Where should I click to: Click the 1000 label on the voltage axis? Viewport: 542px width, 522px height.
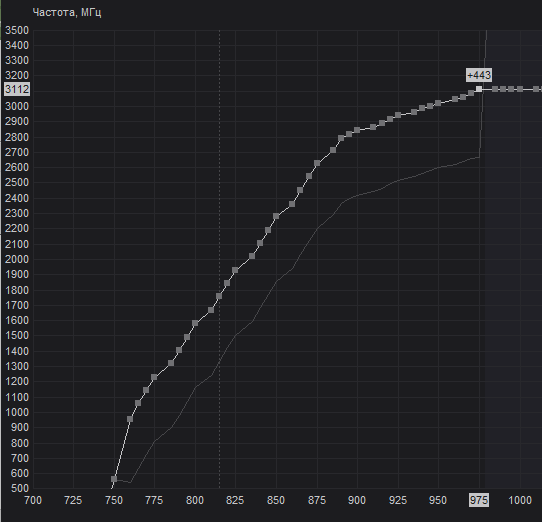tap(520, 500)
